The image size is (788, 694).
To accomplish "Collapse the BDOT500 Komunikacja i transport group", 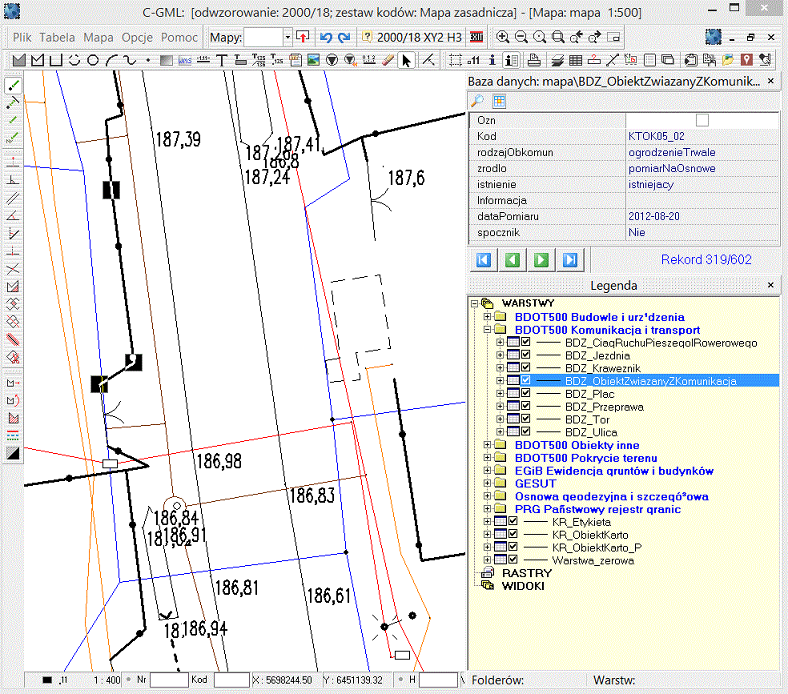I will click(487, 329).
